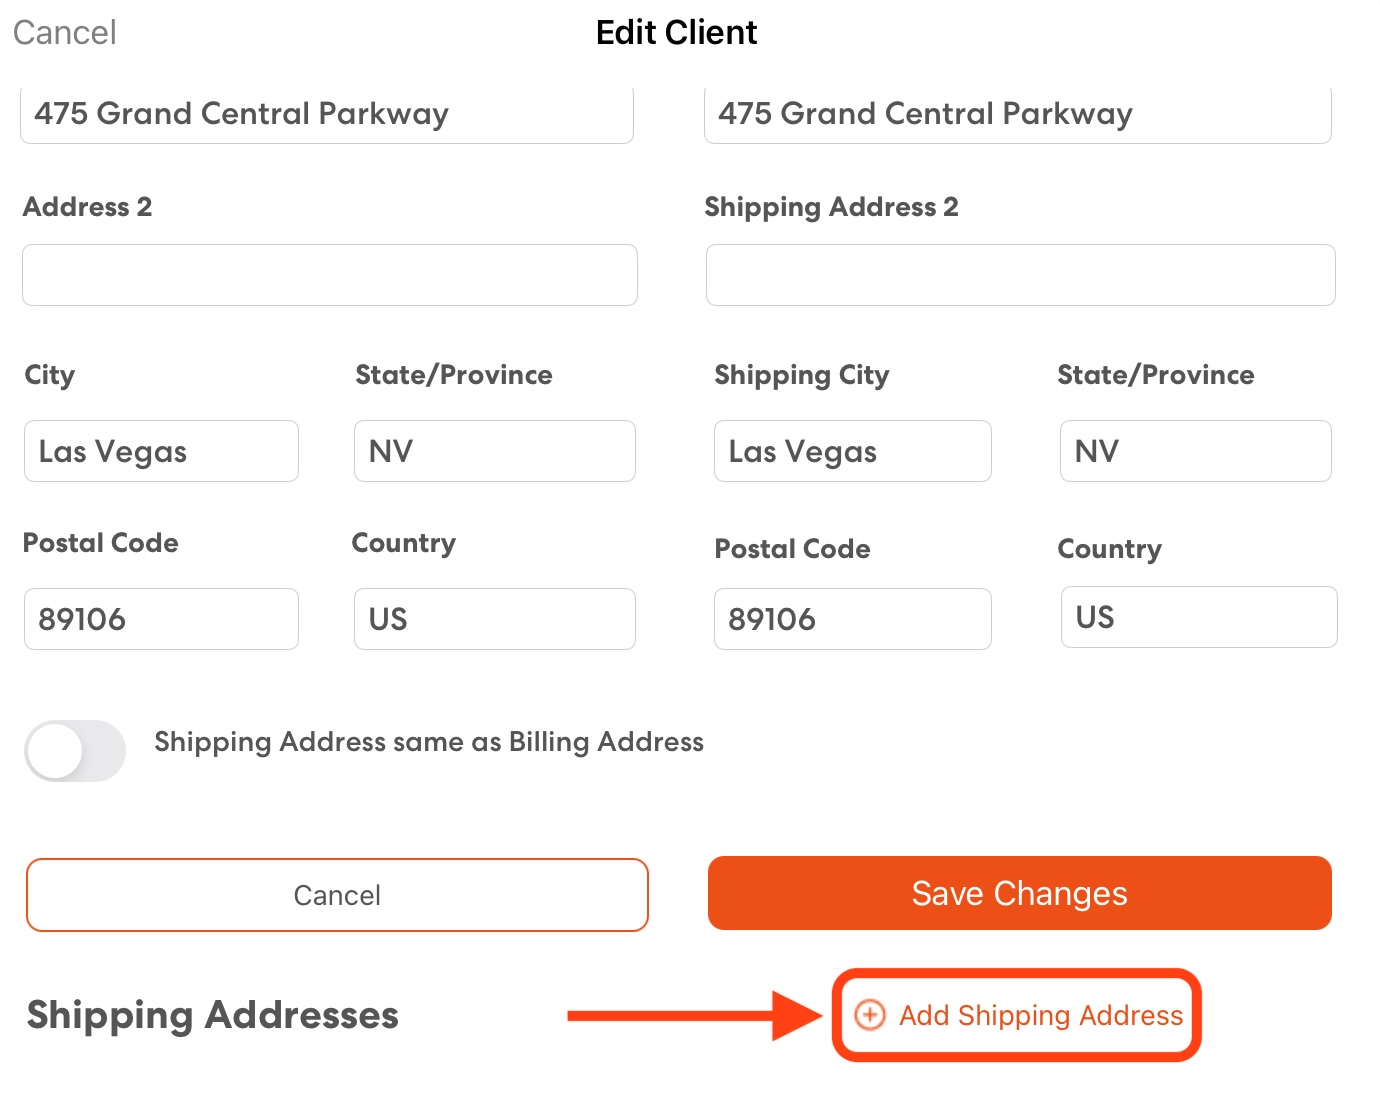Viewport: 1380px width, 1111px height.
Task: Focus the billing State/Province field
Action: 495,451
